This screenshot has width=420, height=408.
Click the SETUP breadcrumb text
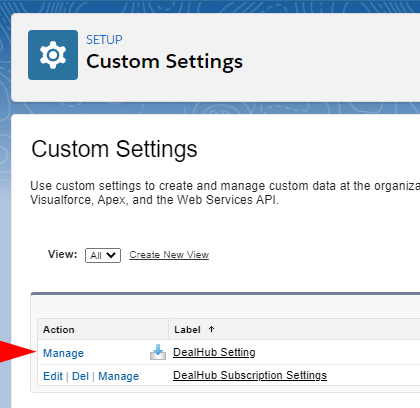pyautogui.click(x=104, y=40)
